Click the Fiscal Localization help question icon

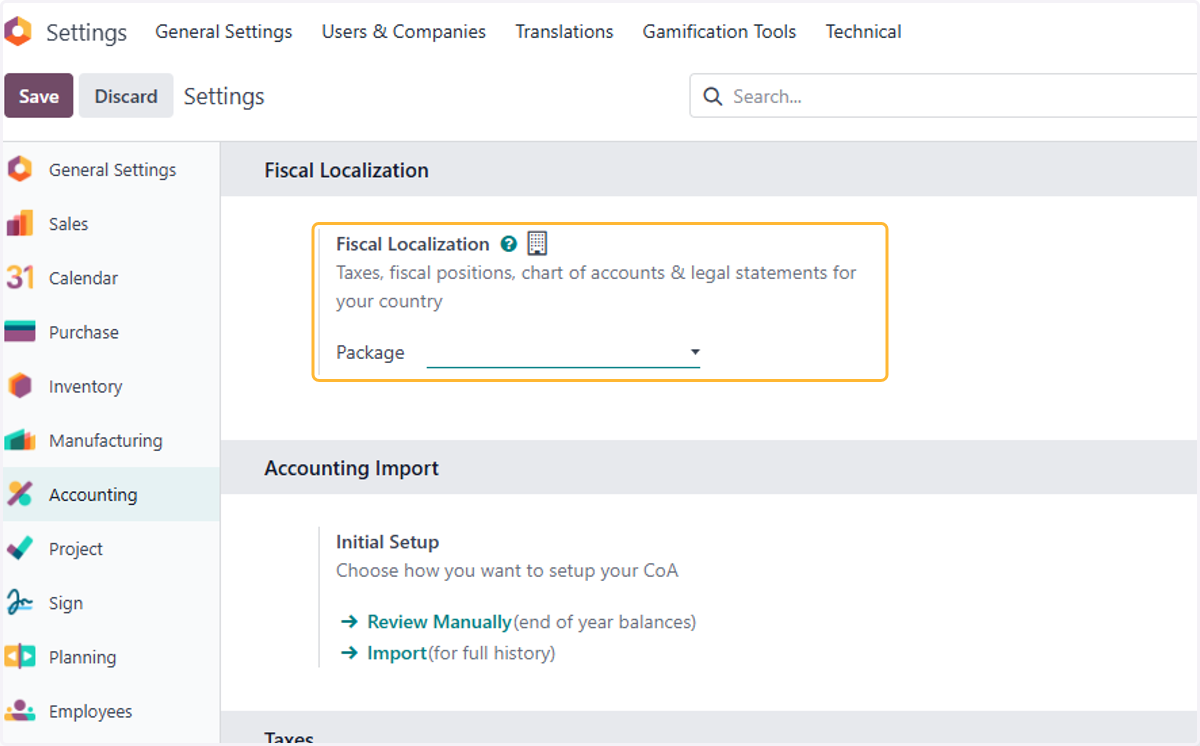[x=509, y=244]
